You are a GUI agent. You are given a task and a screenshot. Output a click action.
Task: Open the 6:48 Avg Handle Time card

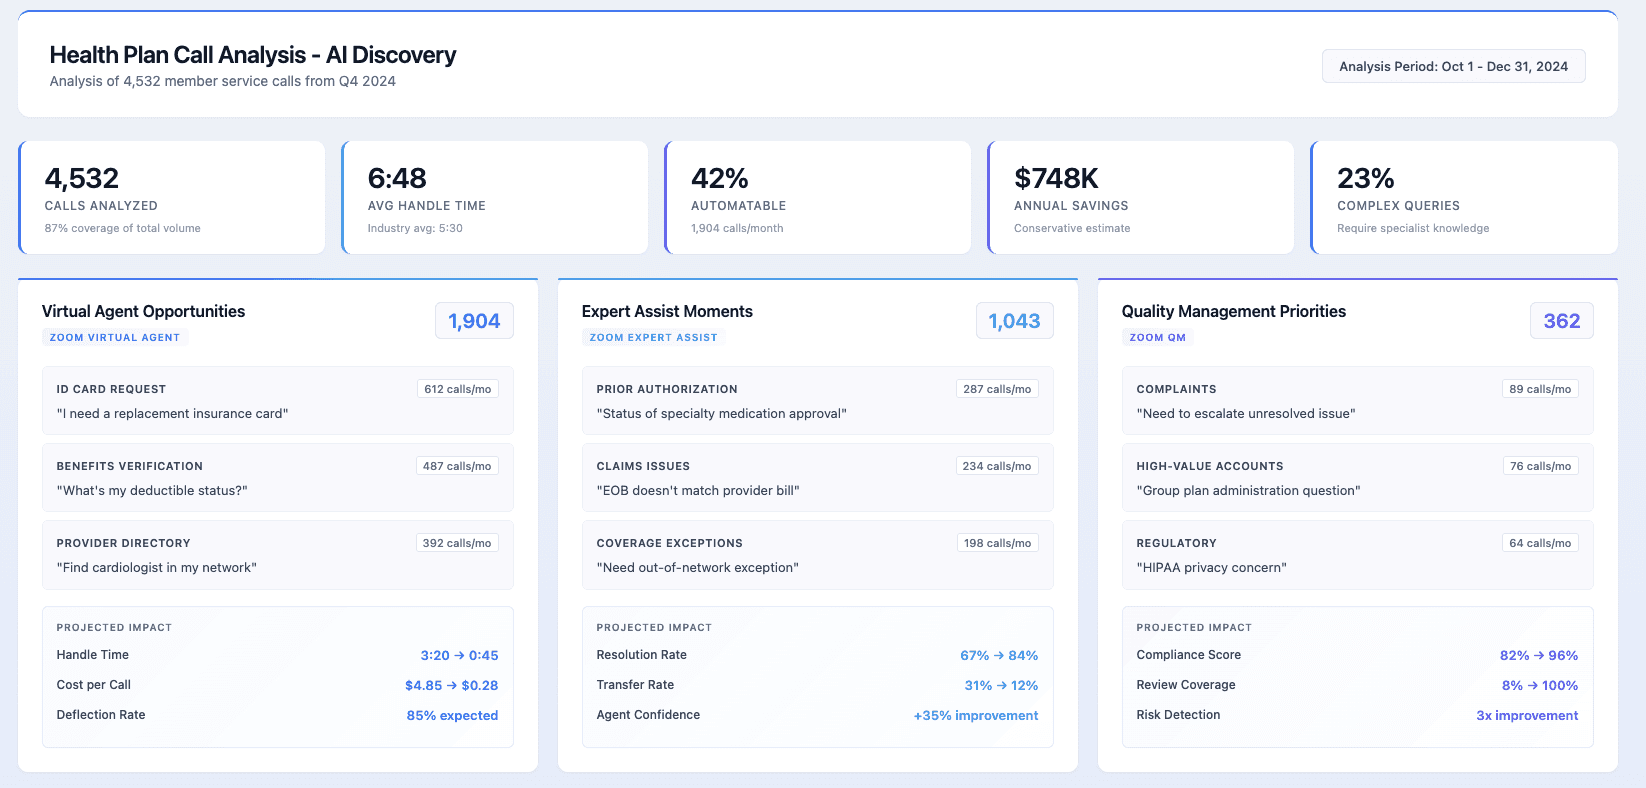coord(495,197)
